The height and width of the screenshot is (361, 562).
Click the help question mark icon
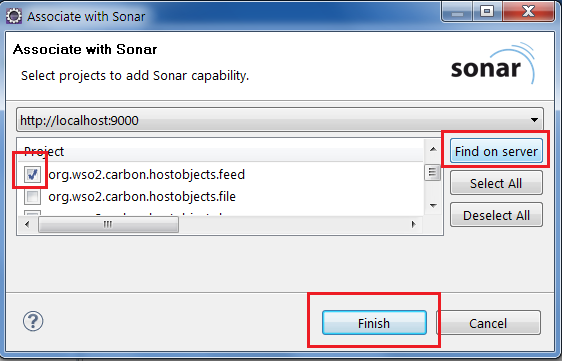pos(33,321)
